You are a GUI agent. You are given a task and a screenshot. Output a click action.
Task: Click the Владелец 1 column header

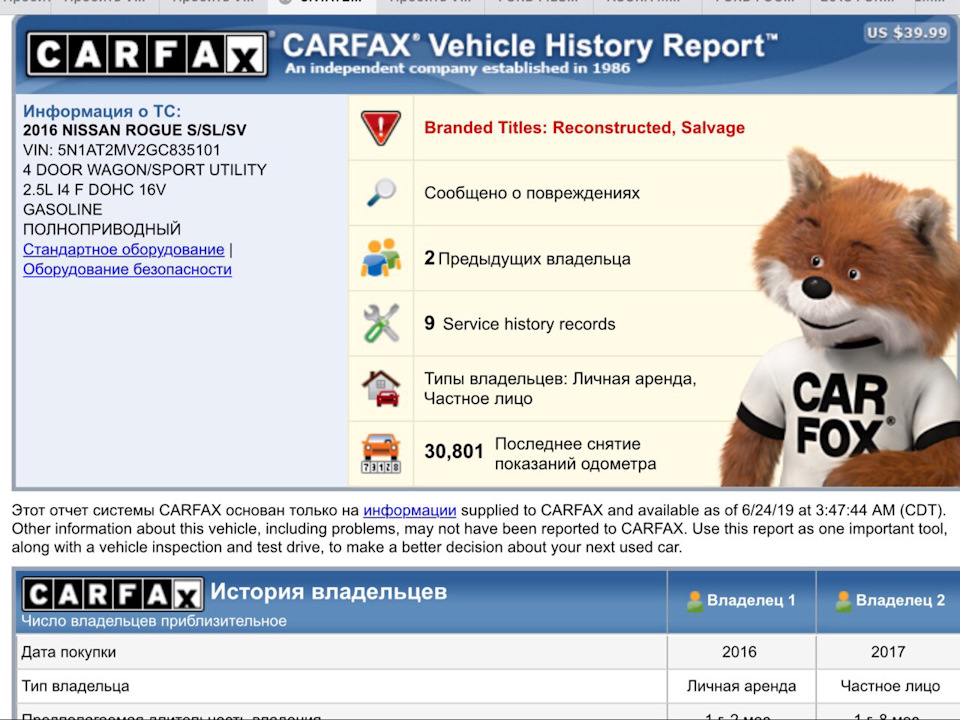[x=741, y=601]
